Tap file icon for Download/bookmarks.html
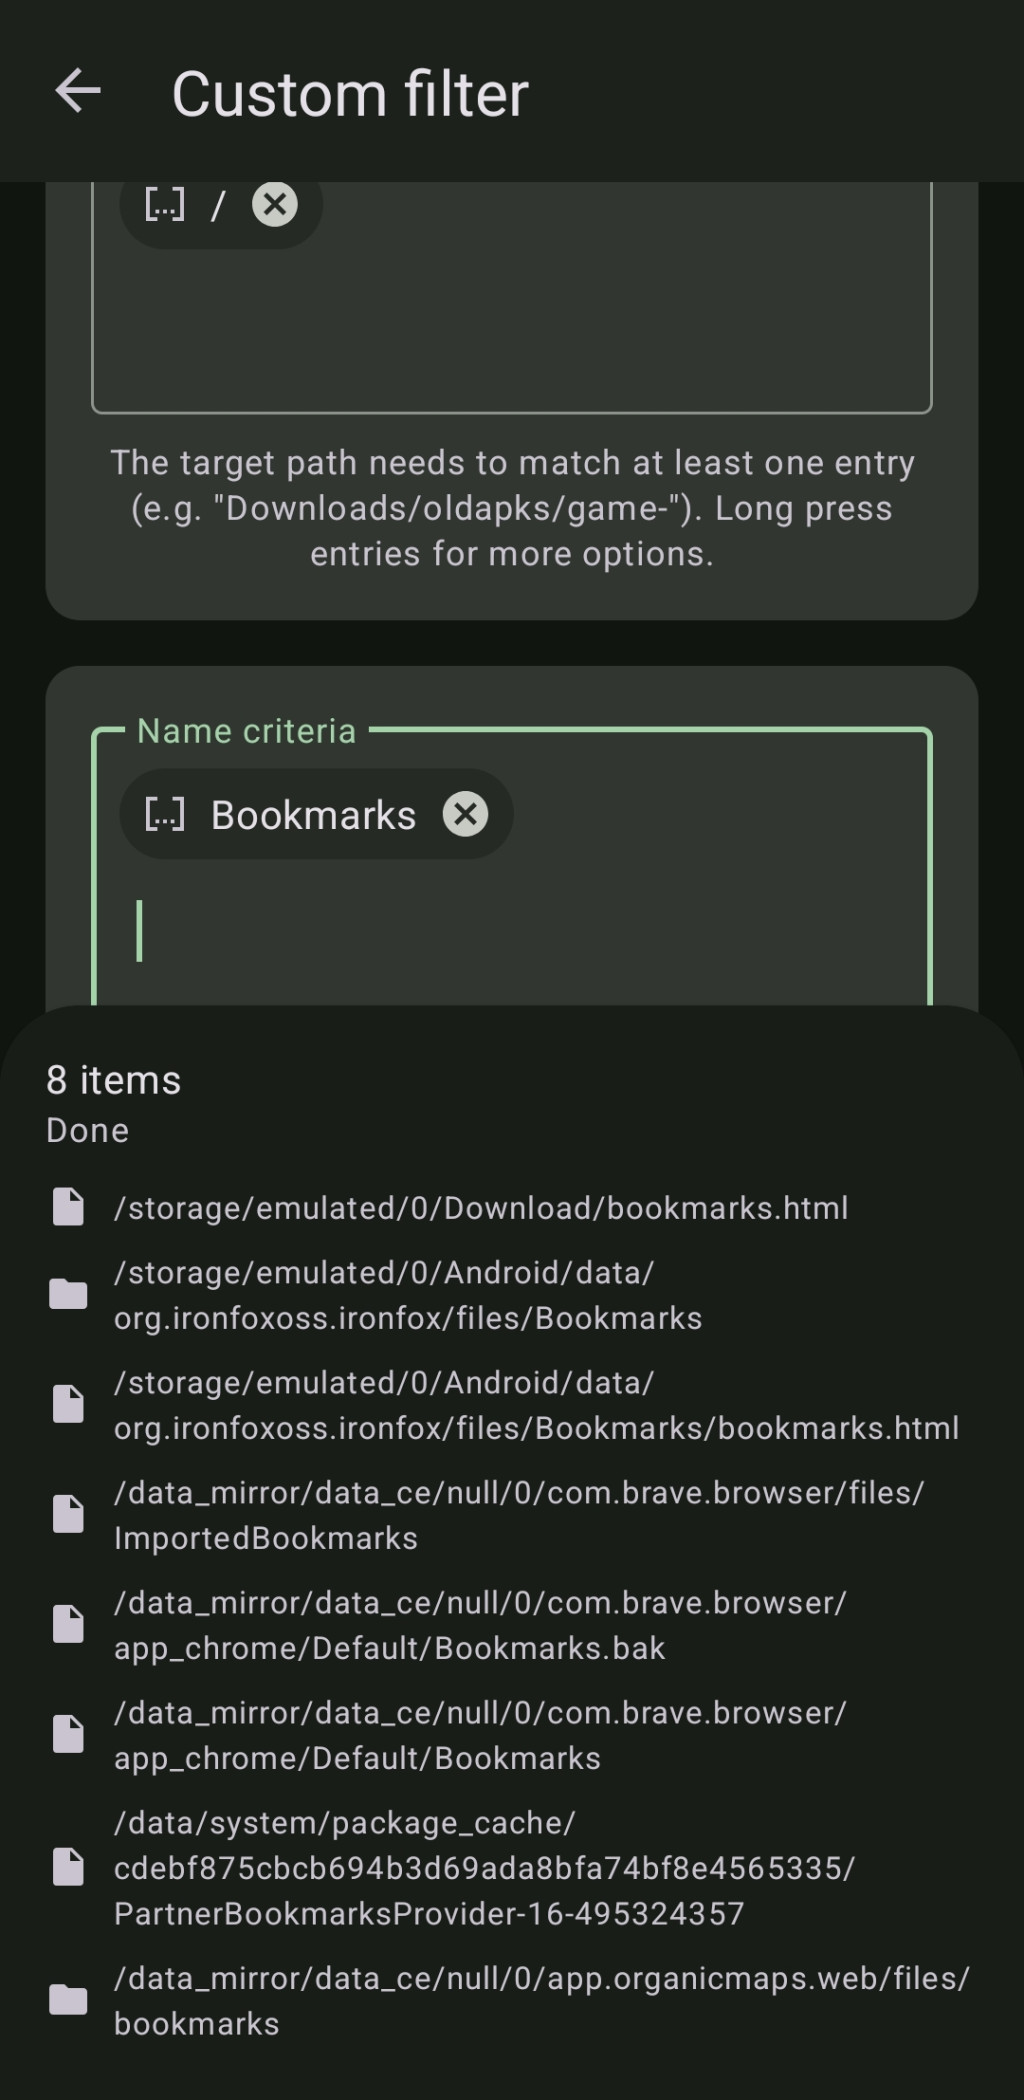The height and width of the screenshot is (2100, 1024). point(68,1207)
